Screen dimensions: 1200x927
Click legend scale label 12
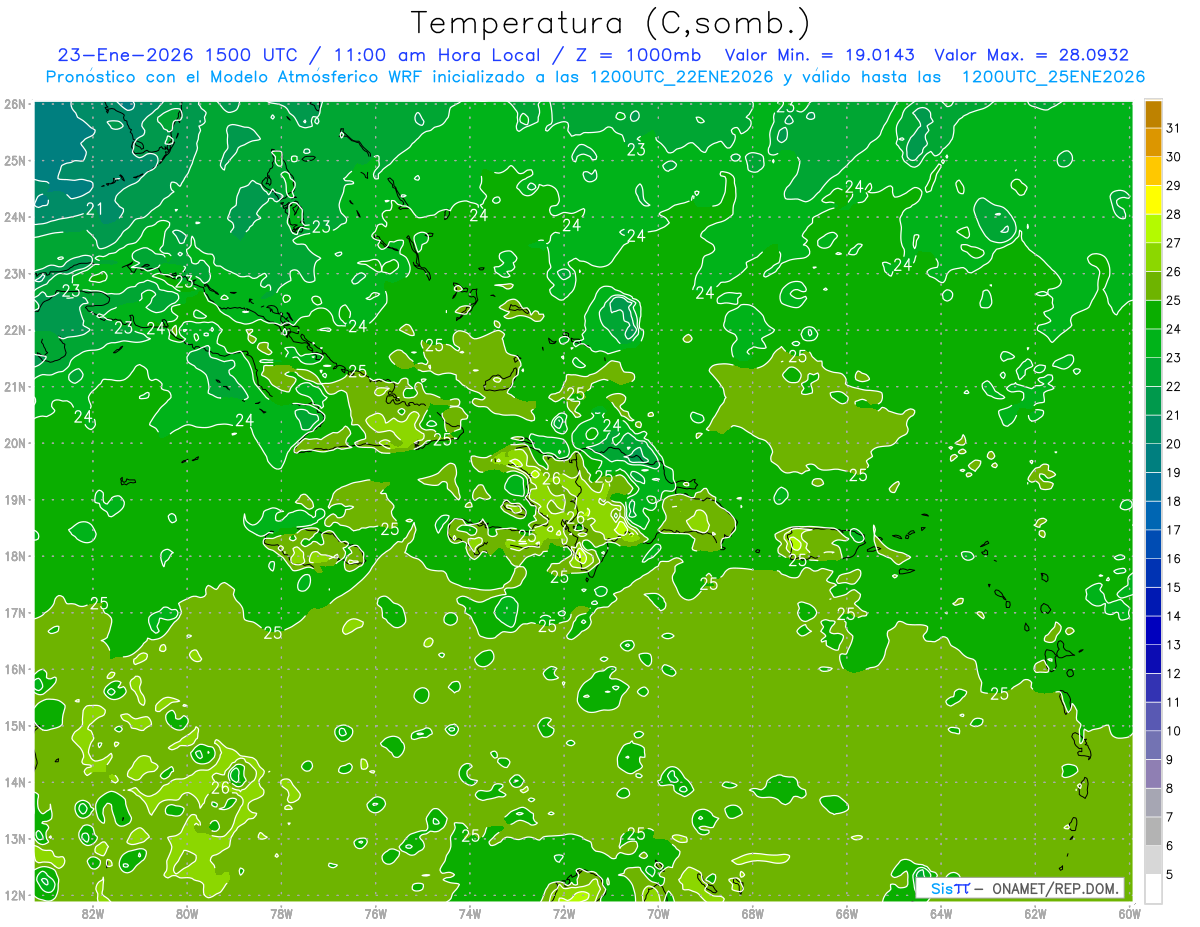[x=1173, y=673]
